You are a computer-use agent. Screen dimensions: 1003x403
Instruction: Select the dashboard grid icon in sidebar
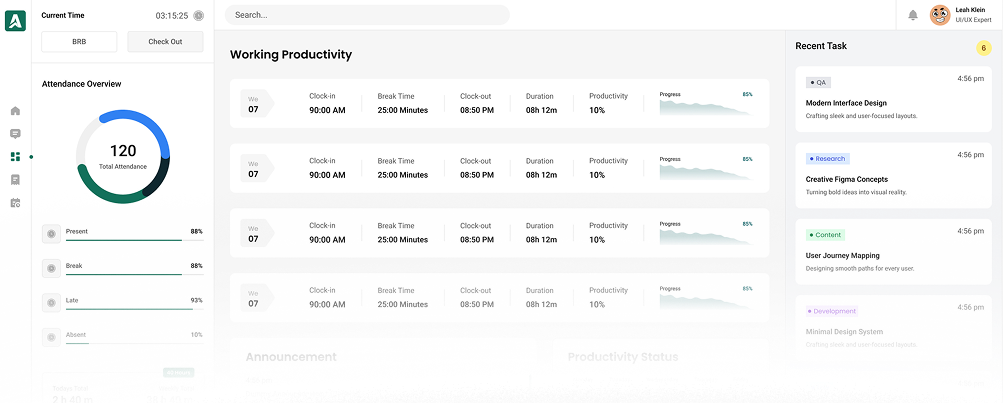(x=15, y=157)
